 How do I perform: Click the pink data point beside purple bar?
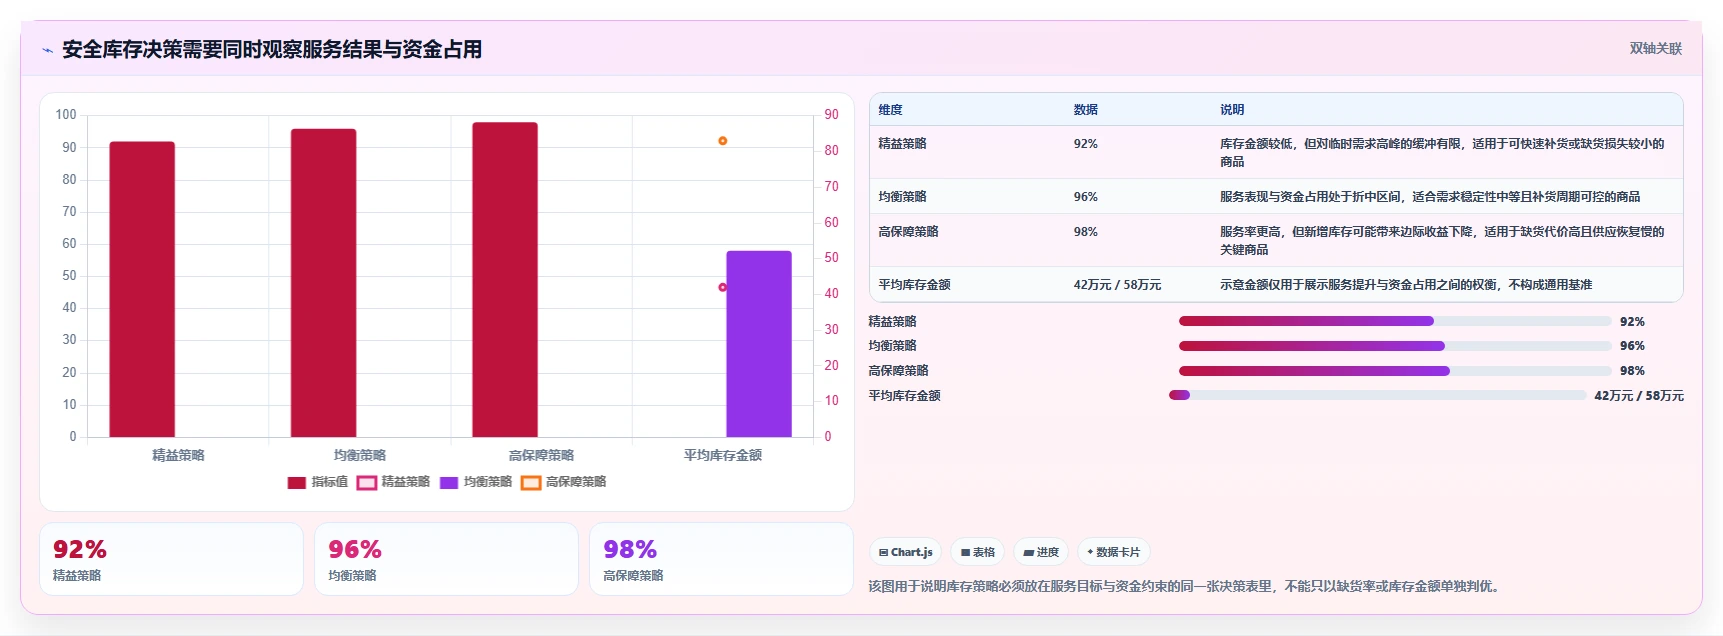pyautogui.click(x=722, y=287)
